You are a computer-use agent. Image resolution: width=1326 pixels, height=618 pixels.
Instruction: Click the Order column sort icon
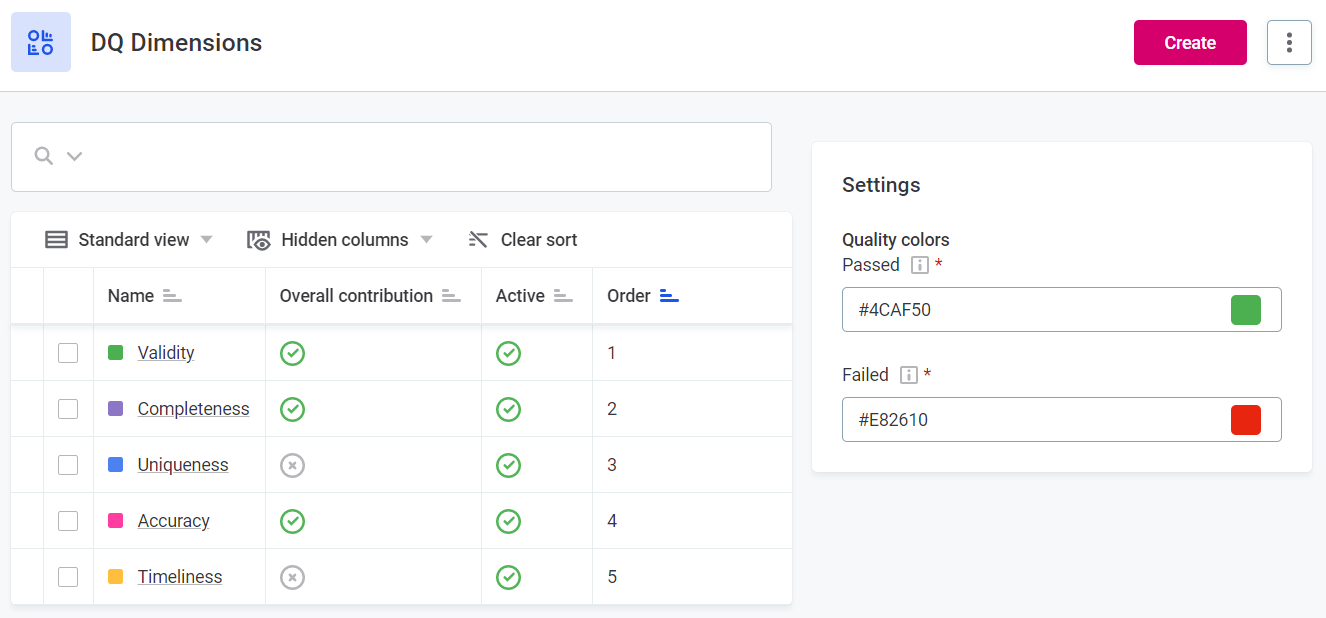[x=669, y=296]
